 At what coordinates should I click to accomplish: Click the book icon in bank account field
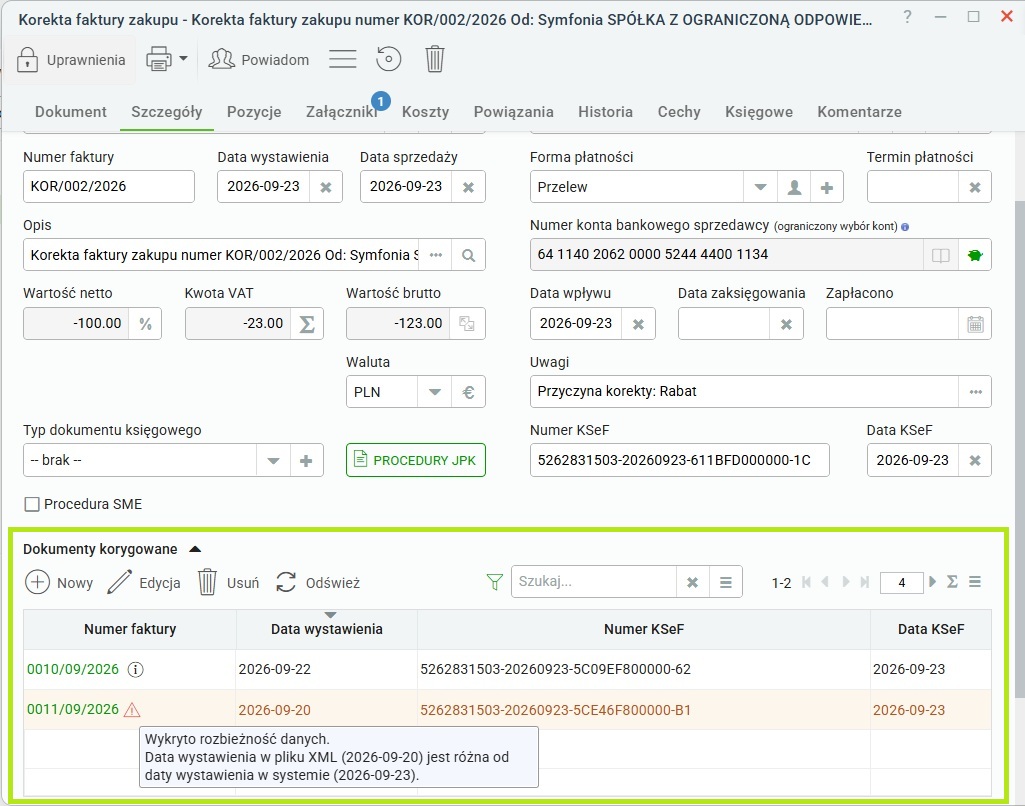pyautogui.click(x=941, y=255)
